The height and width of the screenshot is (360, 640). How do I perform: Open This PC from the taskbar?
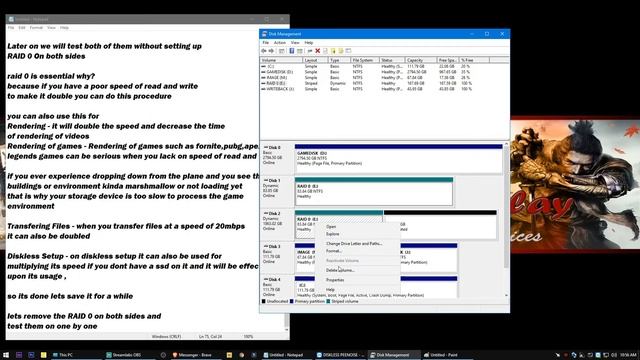[62, 355]
